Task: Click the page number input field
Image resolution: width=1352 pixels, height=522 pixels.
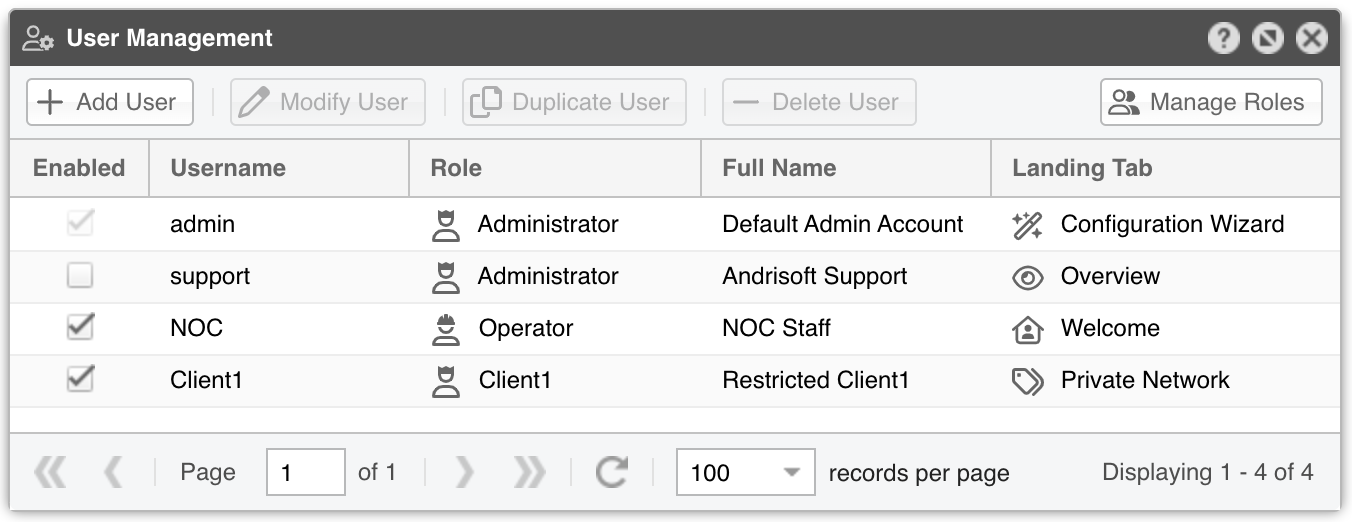Action: (x=306, y=472)
